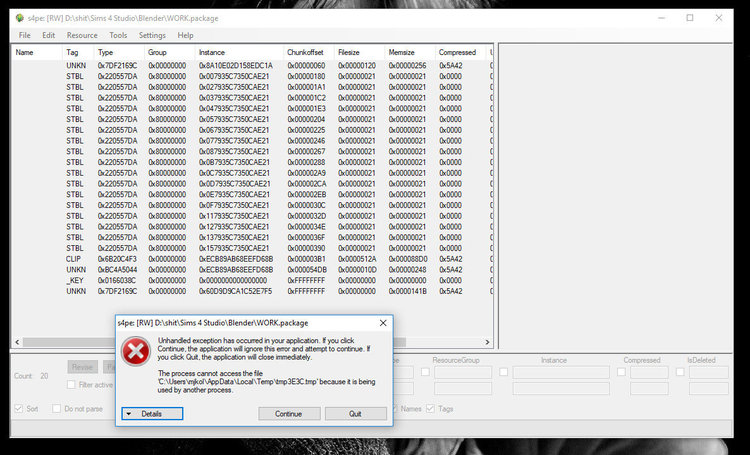Sort by the Filesize column header

click(x=359, y=52)
